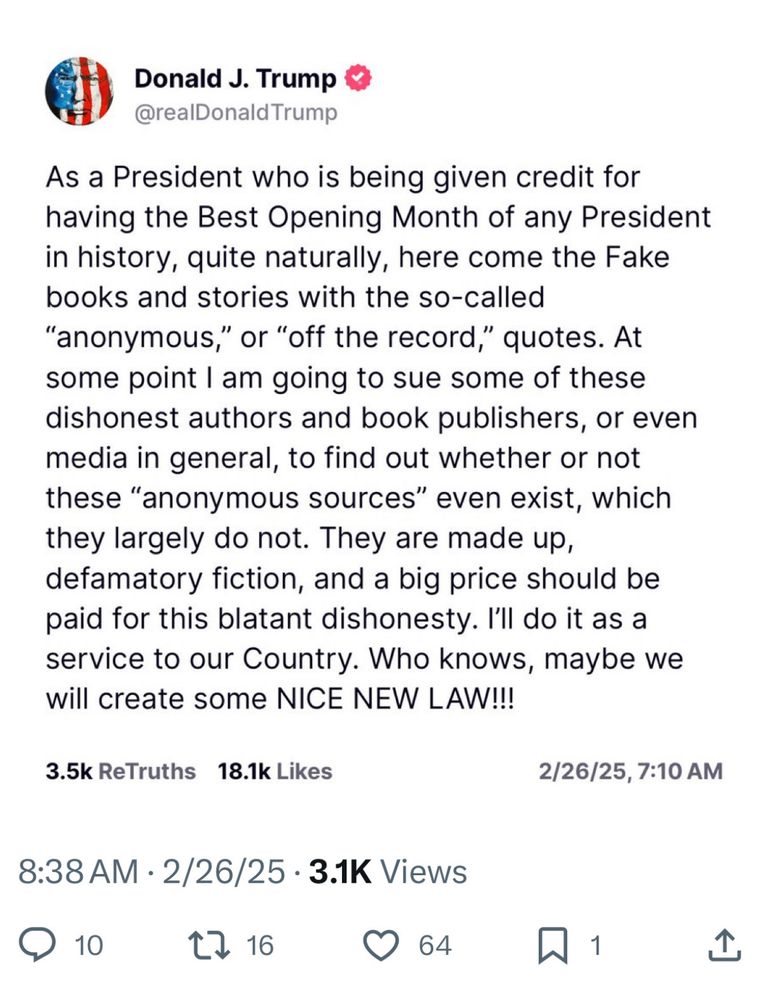View the 3.5k ReTruths count
This screenshot has height=1000, width=768.
point(121,771)
